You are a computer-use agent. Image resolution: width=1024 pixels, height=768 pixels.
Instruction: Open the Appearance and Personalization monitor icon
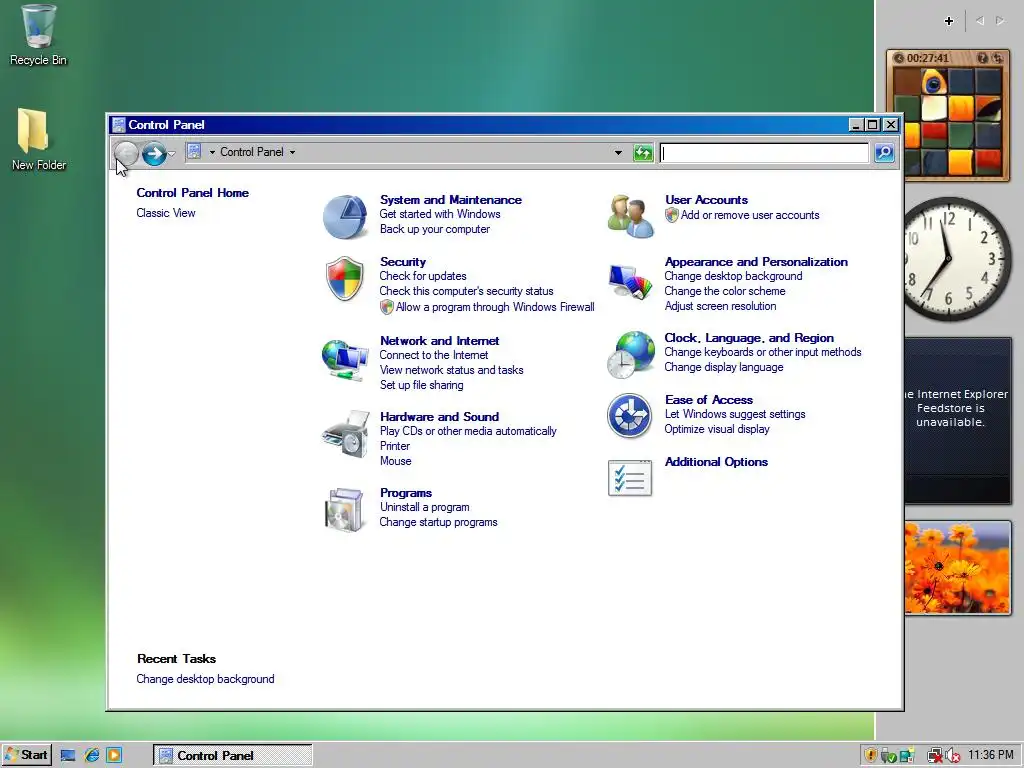pos(630,281)
